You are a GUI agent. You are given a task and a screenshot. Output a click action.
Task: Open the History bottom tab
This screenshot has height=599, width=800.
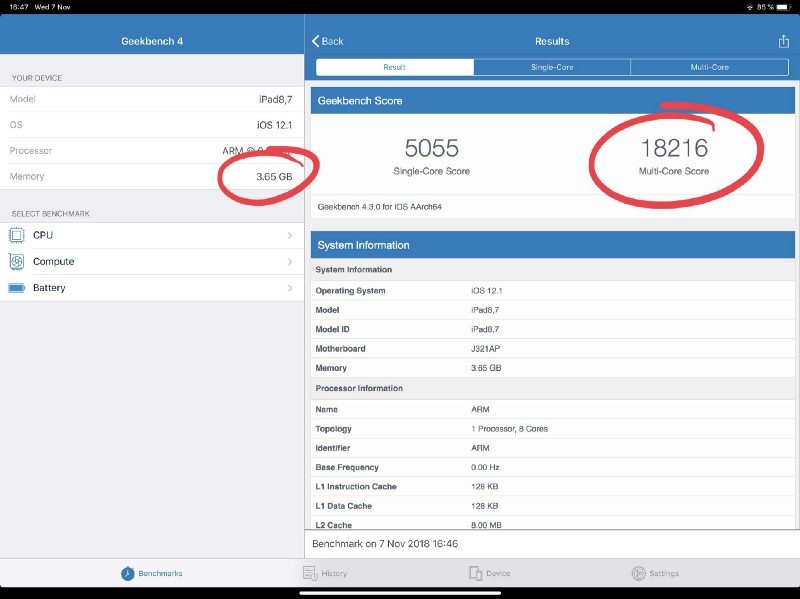coord(325,573)
